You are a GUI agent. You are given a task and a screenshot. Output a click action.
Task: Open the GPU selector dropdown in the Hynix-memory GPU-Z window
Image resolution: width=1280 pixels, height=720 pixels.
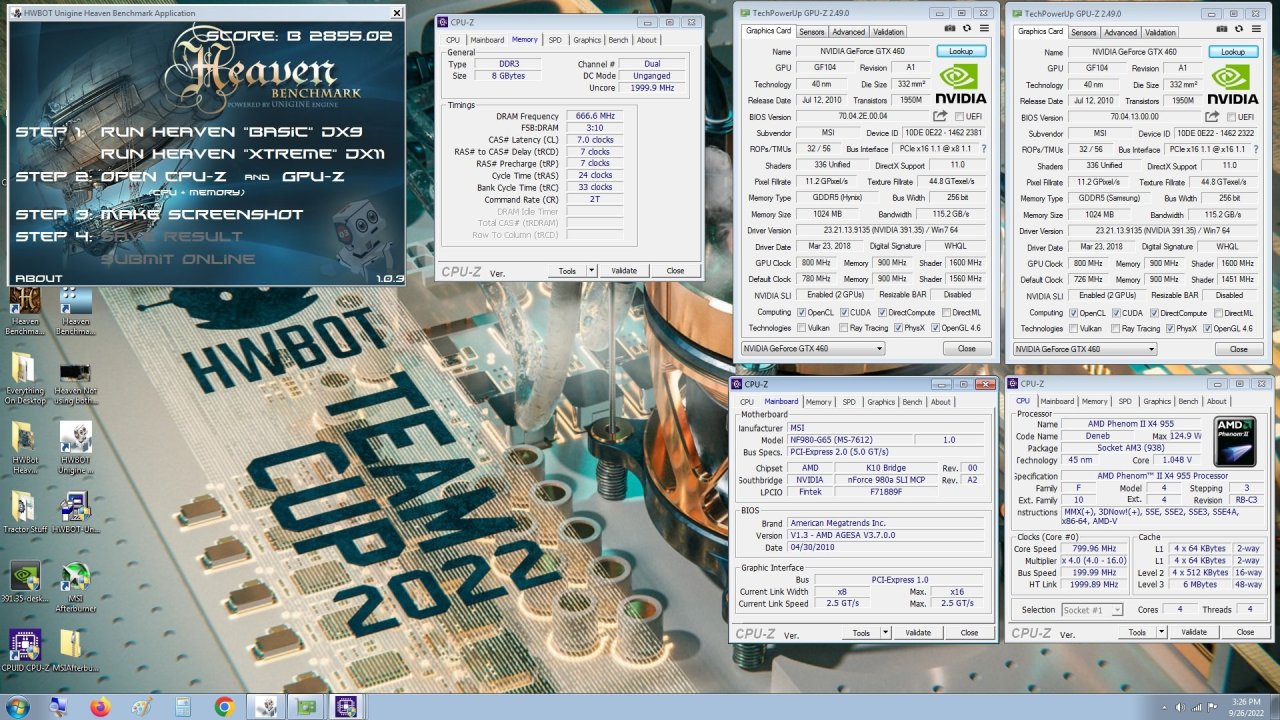pyautogui.click(x=812, y=349)
